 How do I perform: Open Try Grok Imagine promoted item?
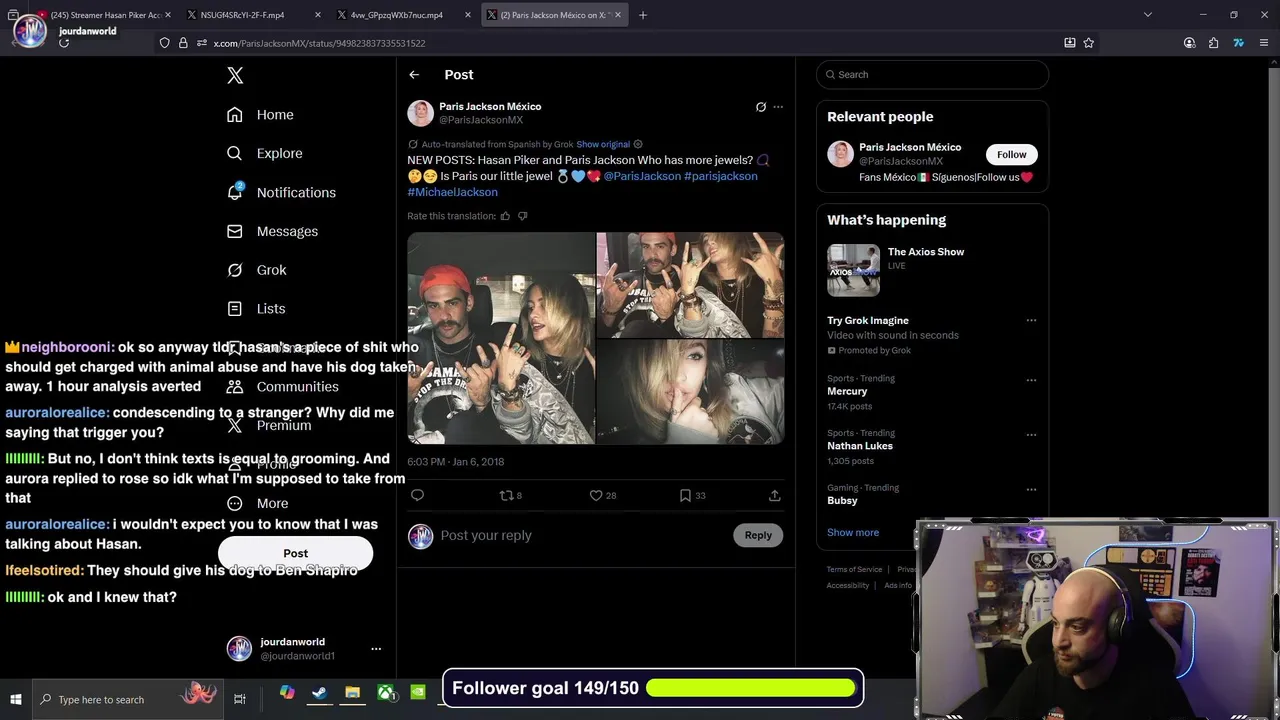coord(868,320)
